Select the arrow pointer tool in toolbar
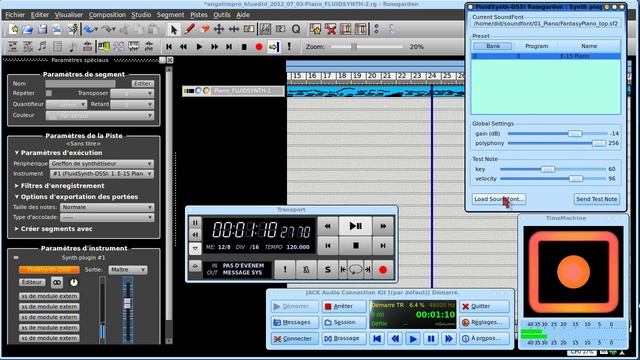Image resolution: width=640 pixels, height=360 pixels. pos(173,29)
